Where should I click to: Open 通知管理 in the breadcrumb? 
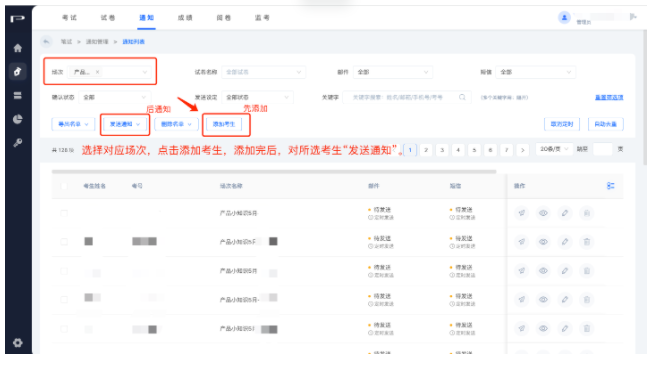coord(97,42)
